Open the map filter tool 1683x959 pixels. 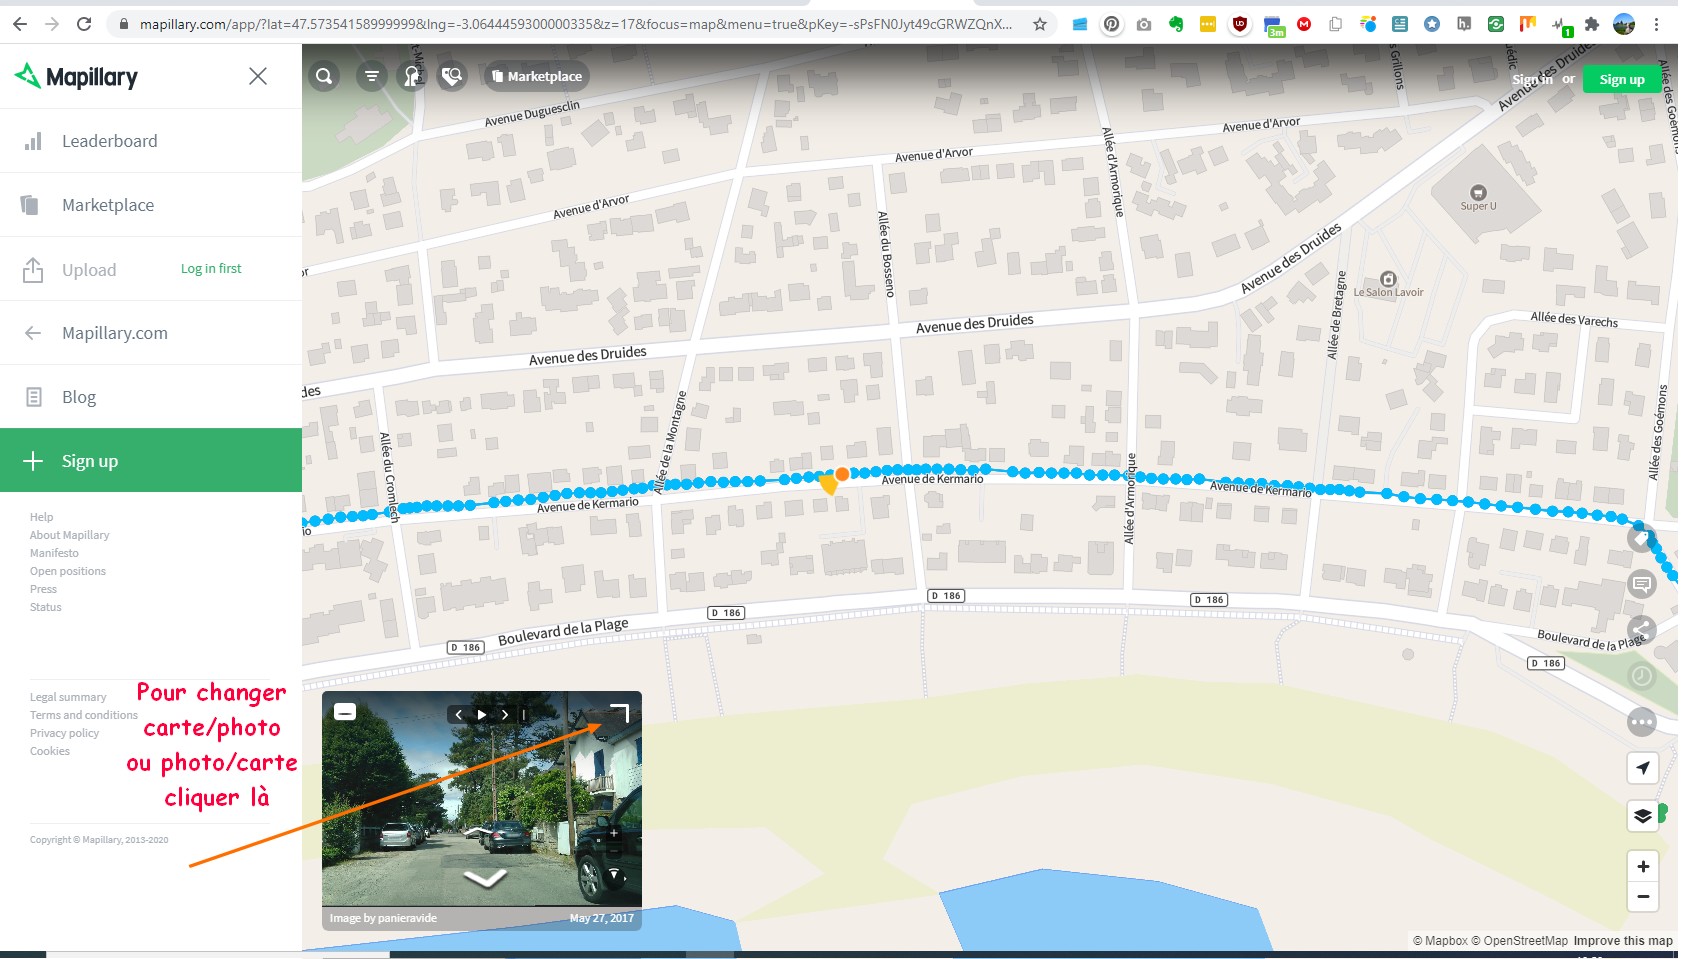click(x=371, y=76)
